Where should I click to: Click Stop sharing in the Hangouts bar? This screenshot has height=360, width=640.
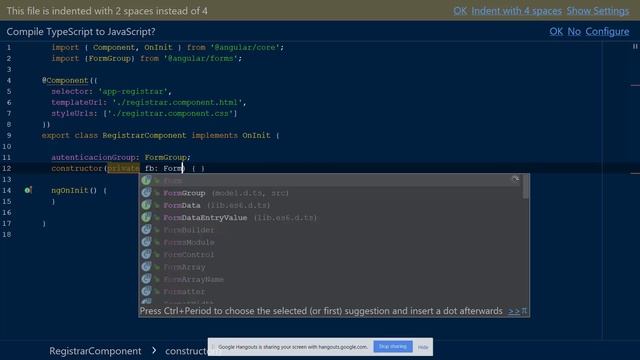393,347
